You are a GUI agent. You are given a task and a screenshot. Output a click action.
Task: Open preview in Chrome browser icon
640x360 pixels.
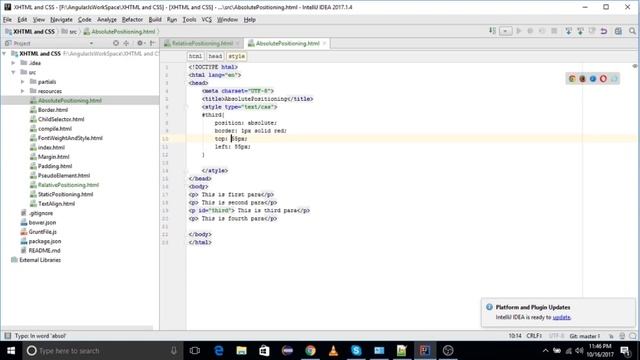572,79
